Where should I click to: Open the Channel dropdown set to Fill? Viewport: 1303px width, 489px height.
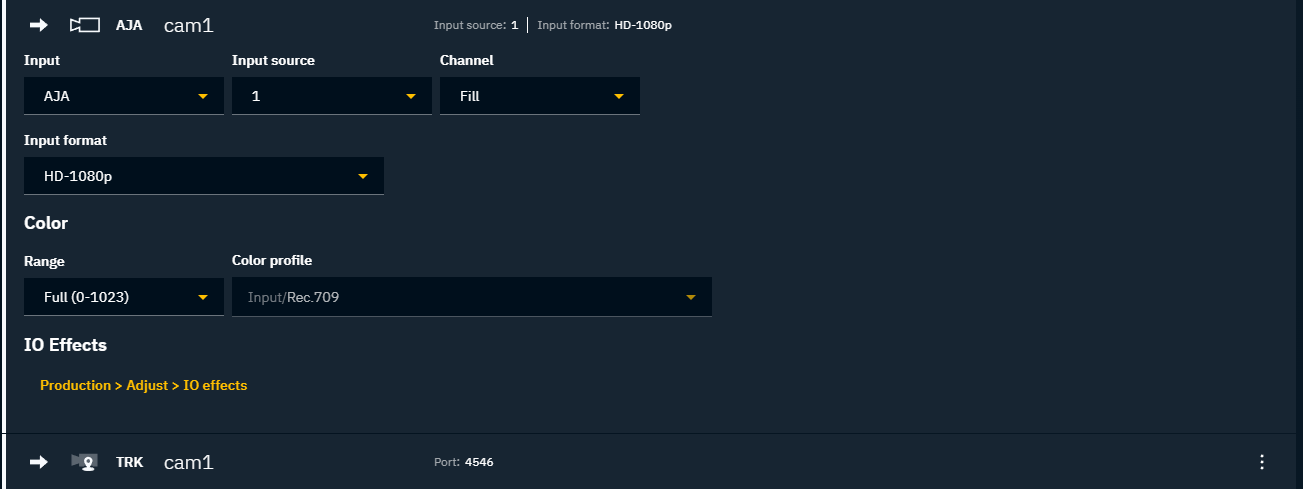(540, 96)
